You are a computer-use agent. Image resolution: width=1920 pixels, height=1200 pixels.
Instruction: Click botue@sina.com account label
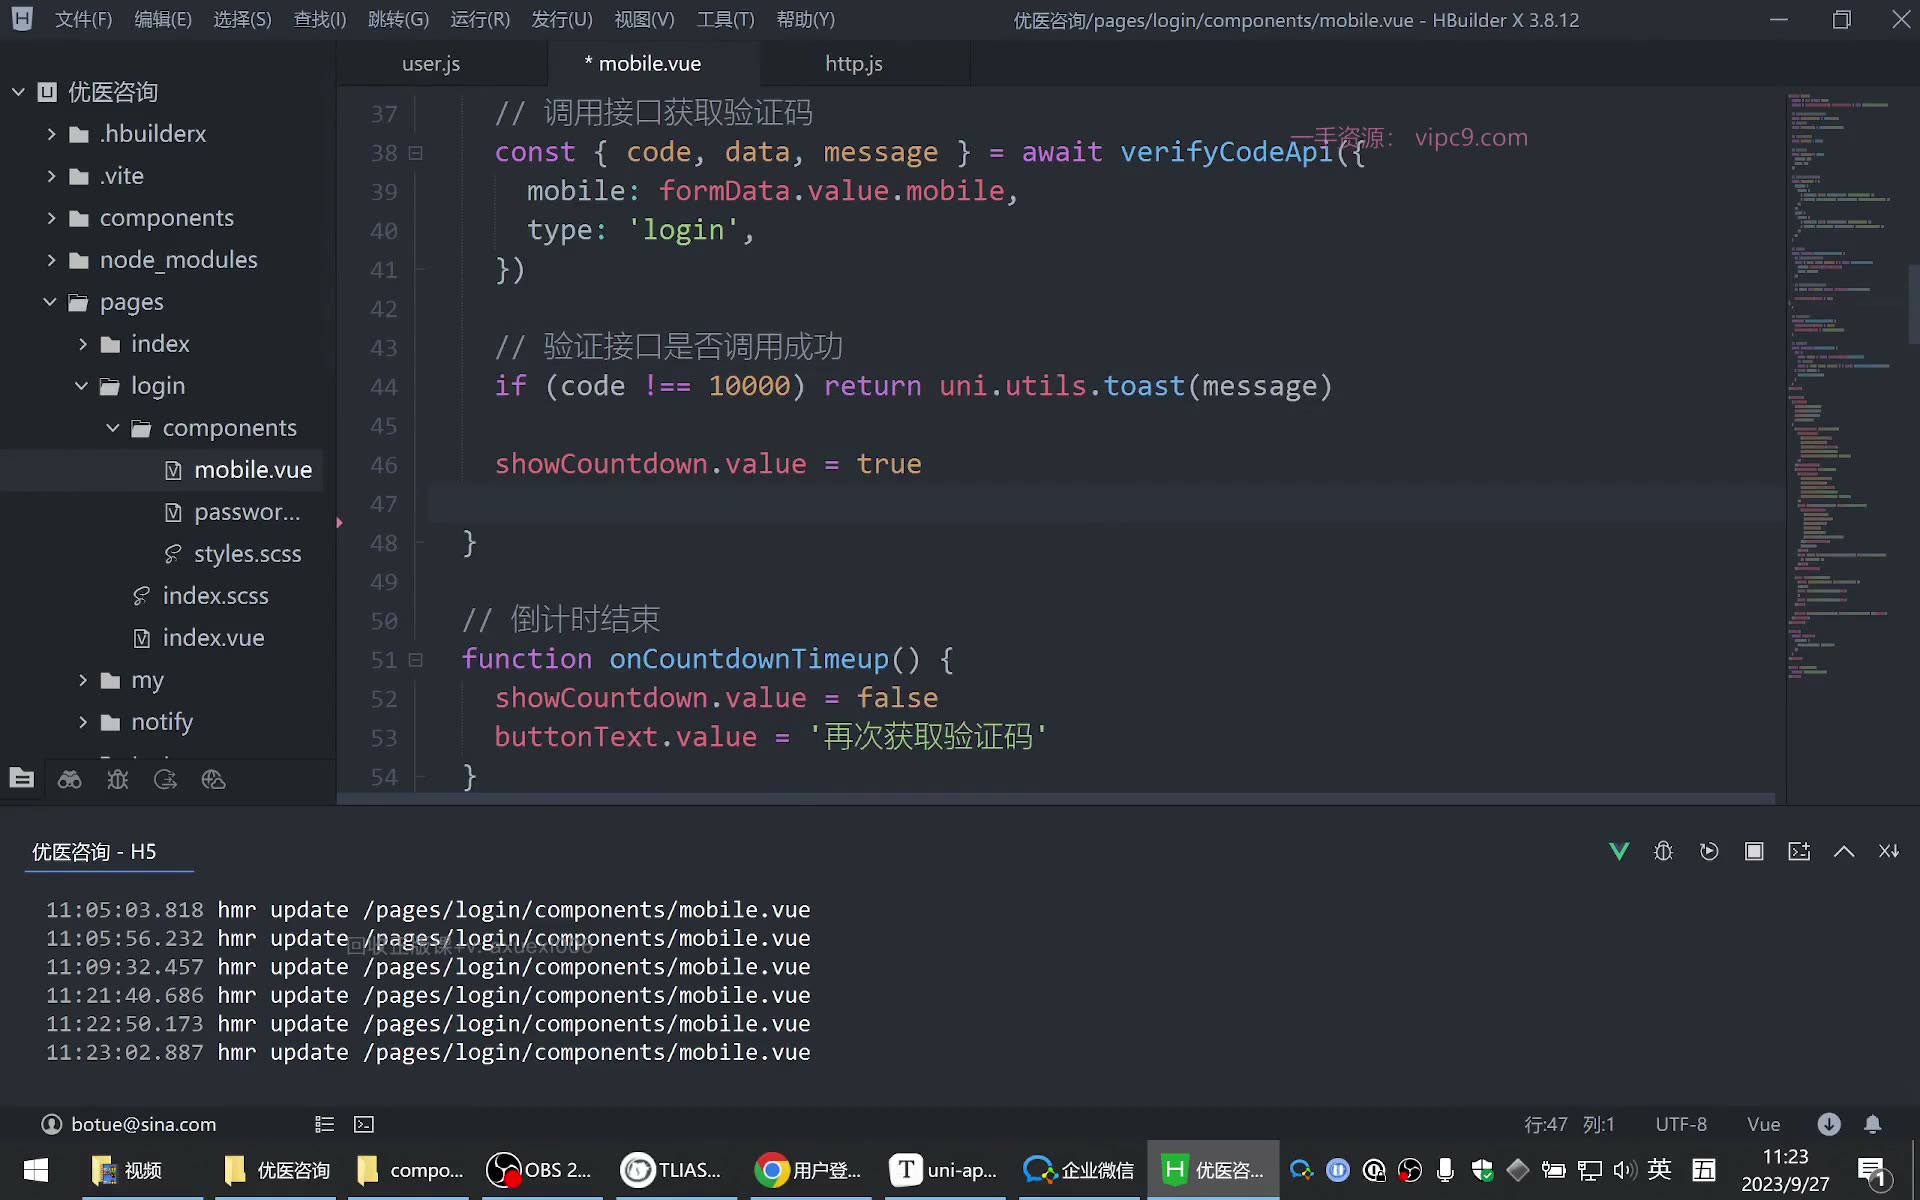pos(144,1124)
